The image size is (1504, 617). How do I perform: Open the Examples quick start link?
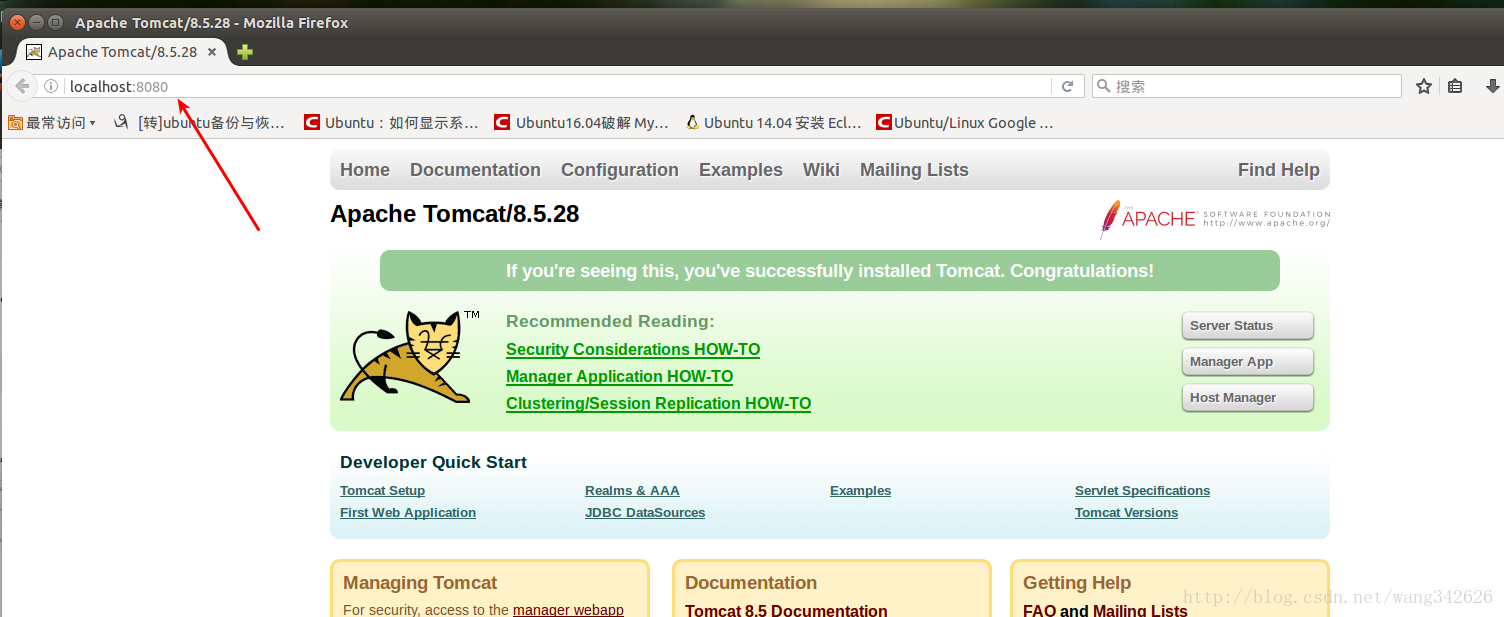point(860,491)
